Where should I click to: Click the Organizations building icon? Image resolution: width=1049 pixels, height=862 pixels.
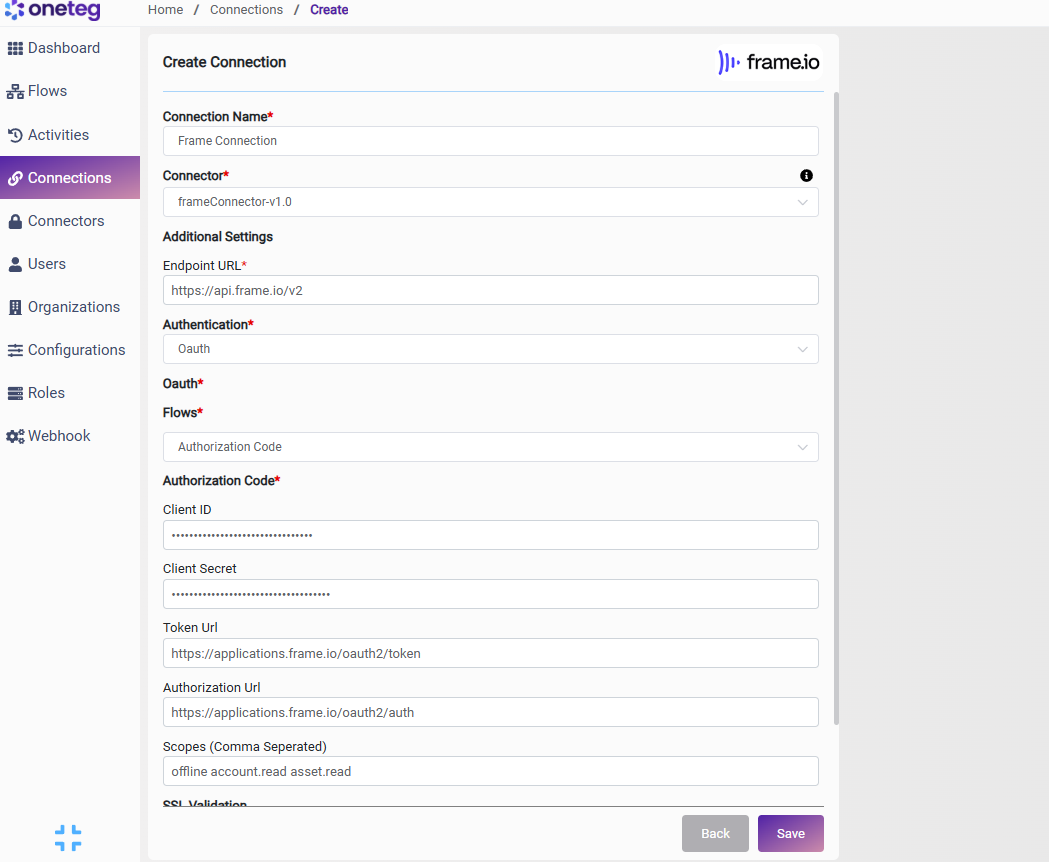click(x=15, y=307)
